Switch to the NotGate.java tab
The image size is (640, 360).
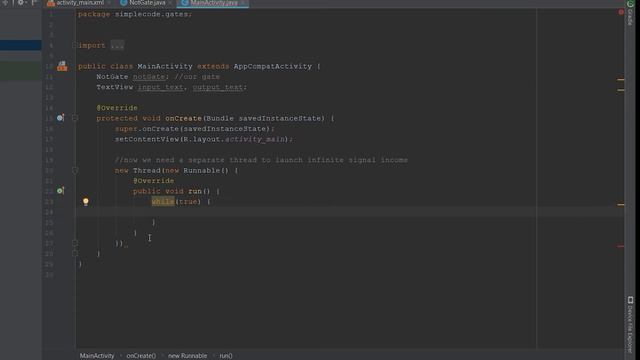click(x=147, y=3)
